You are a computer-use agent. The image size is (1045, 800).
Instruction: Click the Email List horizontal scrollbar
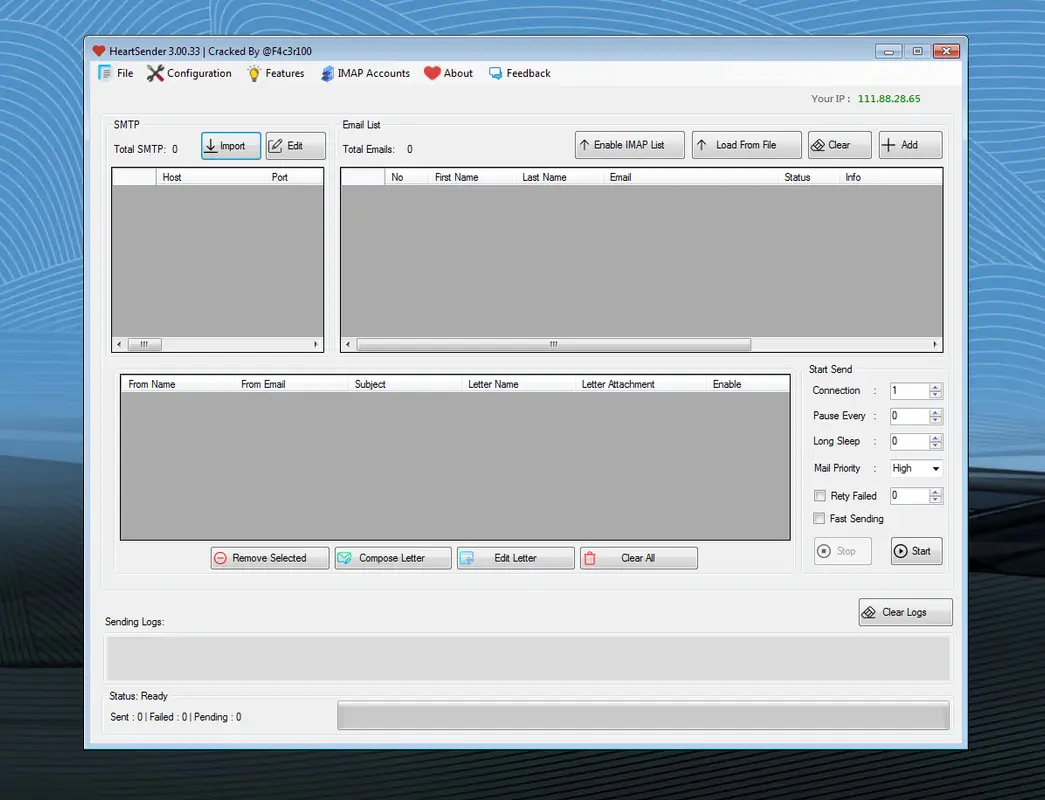(x=553, y=344)
